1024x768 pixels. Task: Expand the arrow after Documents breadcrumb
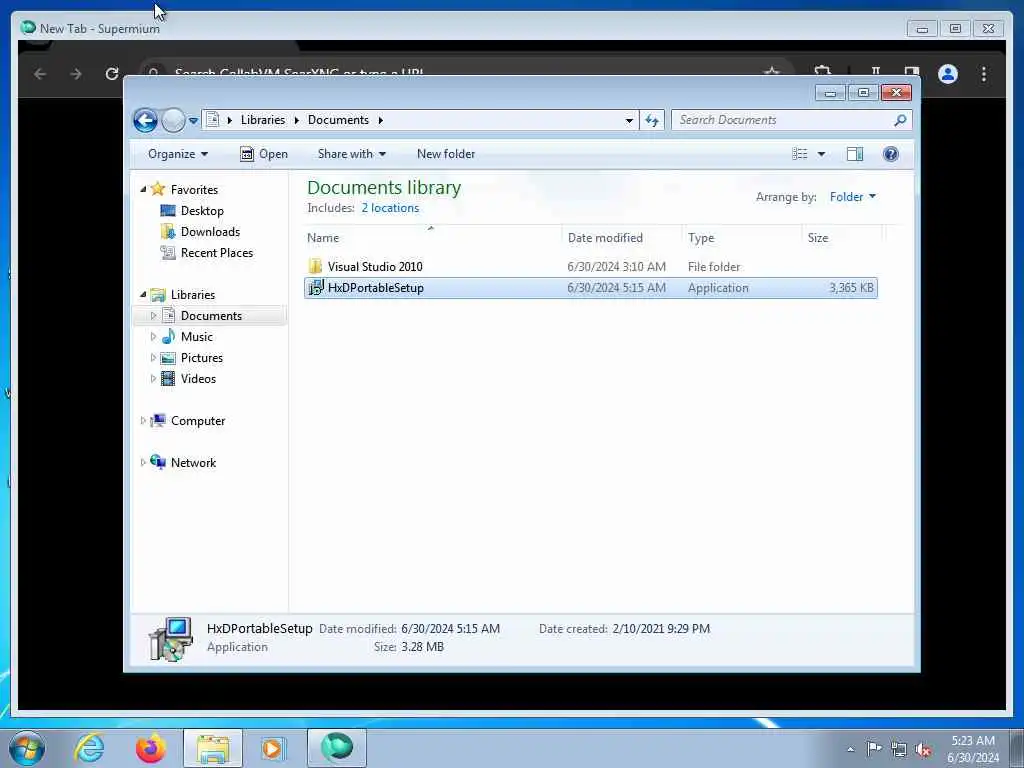click(380, 120)
